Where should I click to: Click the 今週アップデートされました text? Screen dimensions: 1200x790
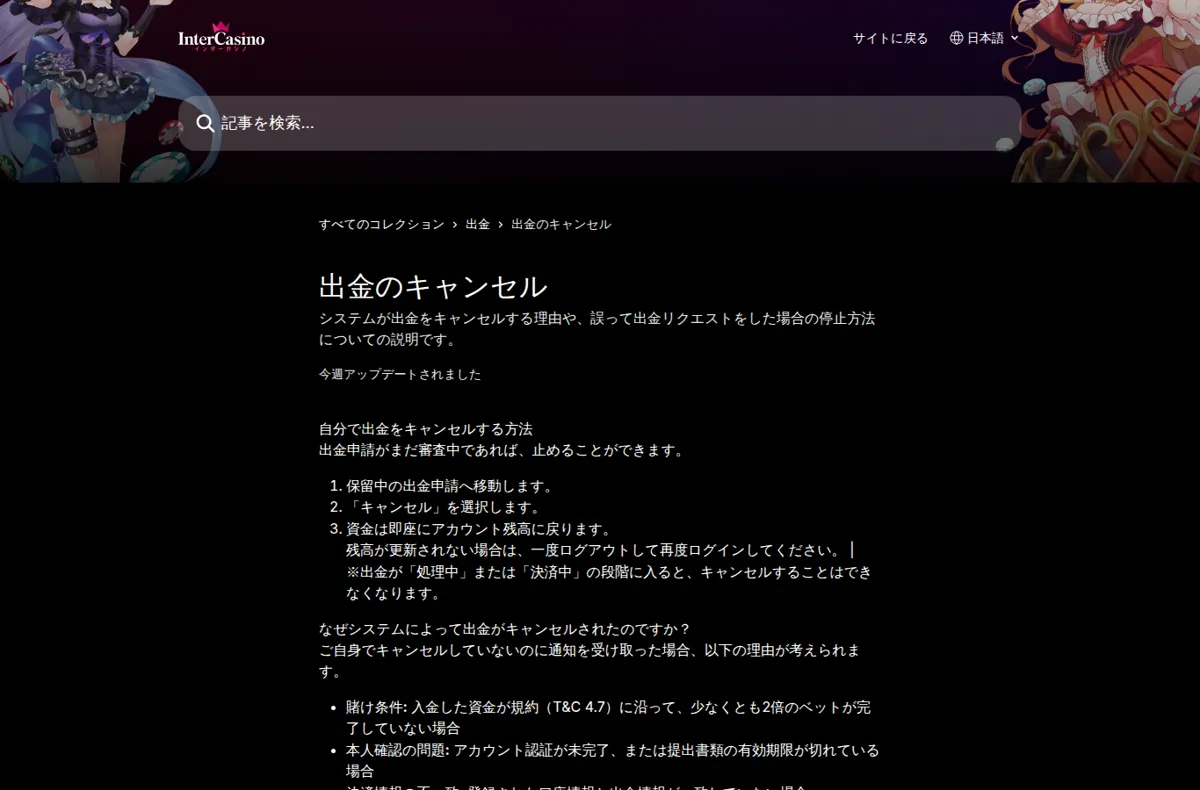400,374
